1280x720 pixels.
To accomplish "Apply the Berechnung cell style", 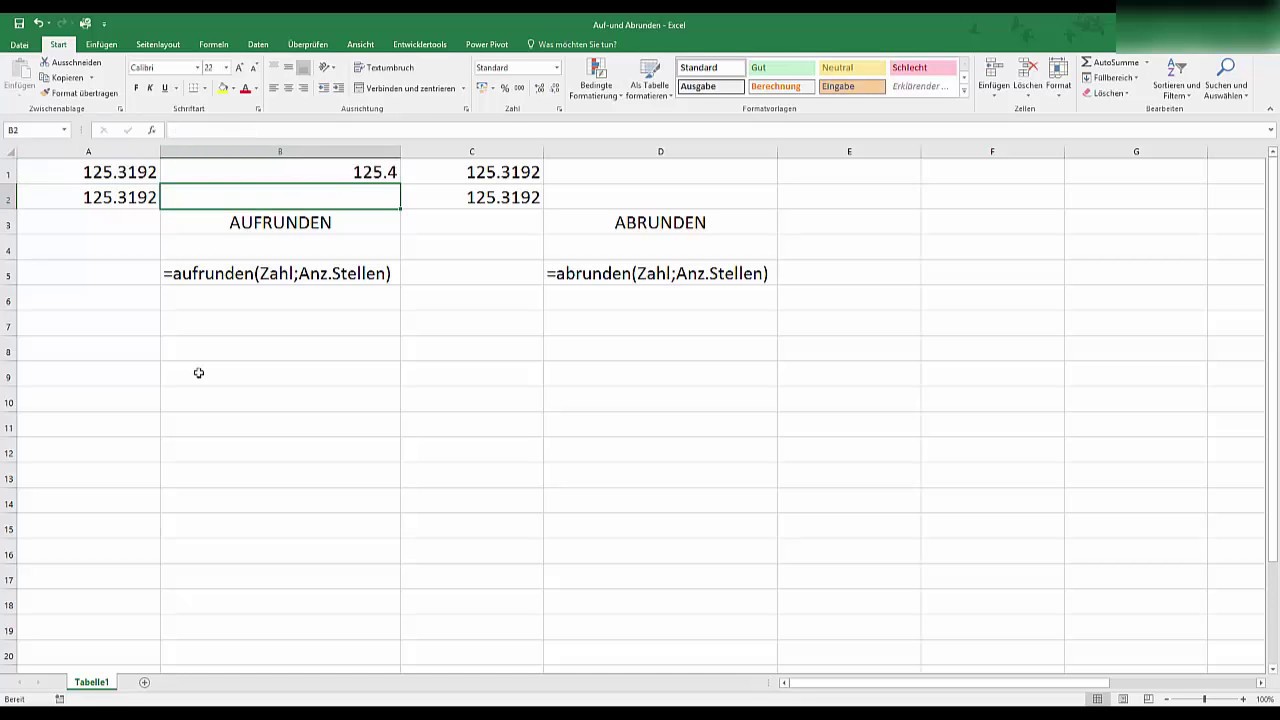I will [x=782, y=86].
